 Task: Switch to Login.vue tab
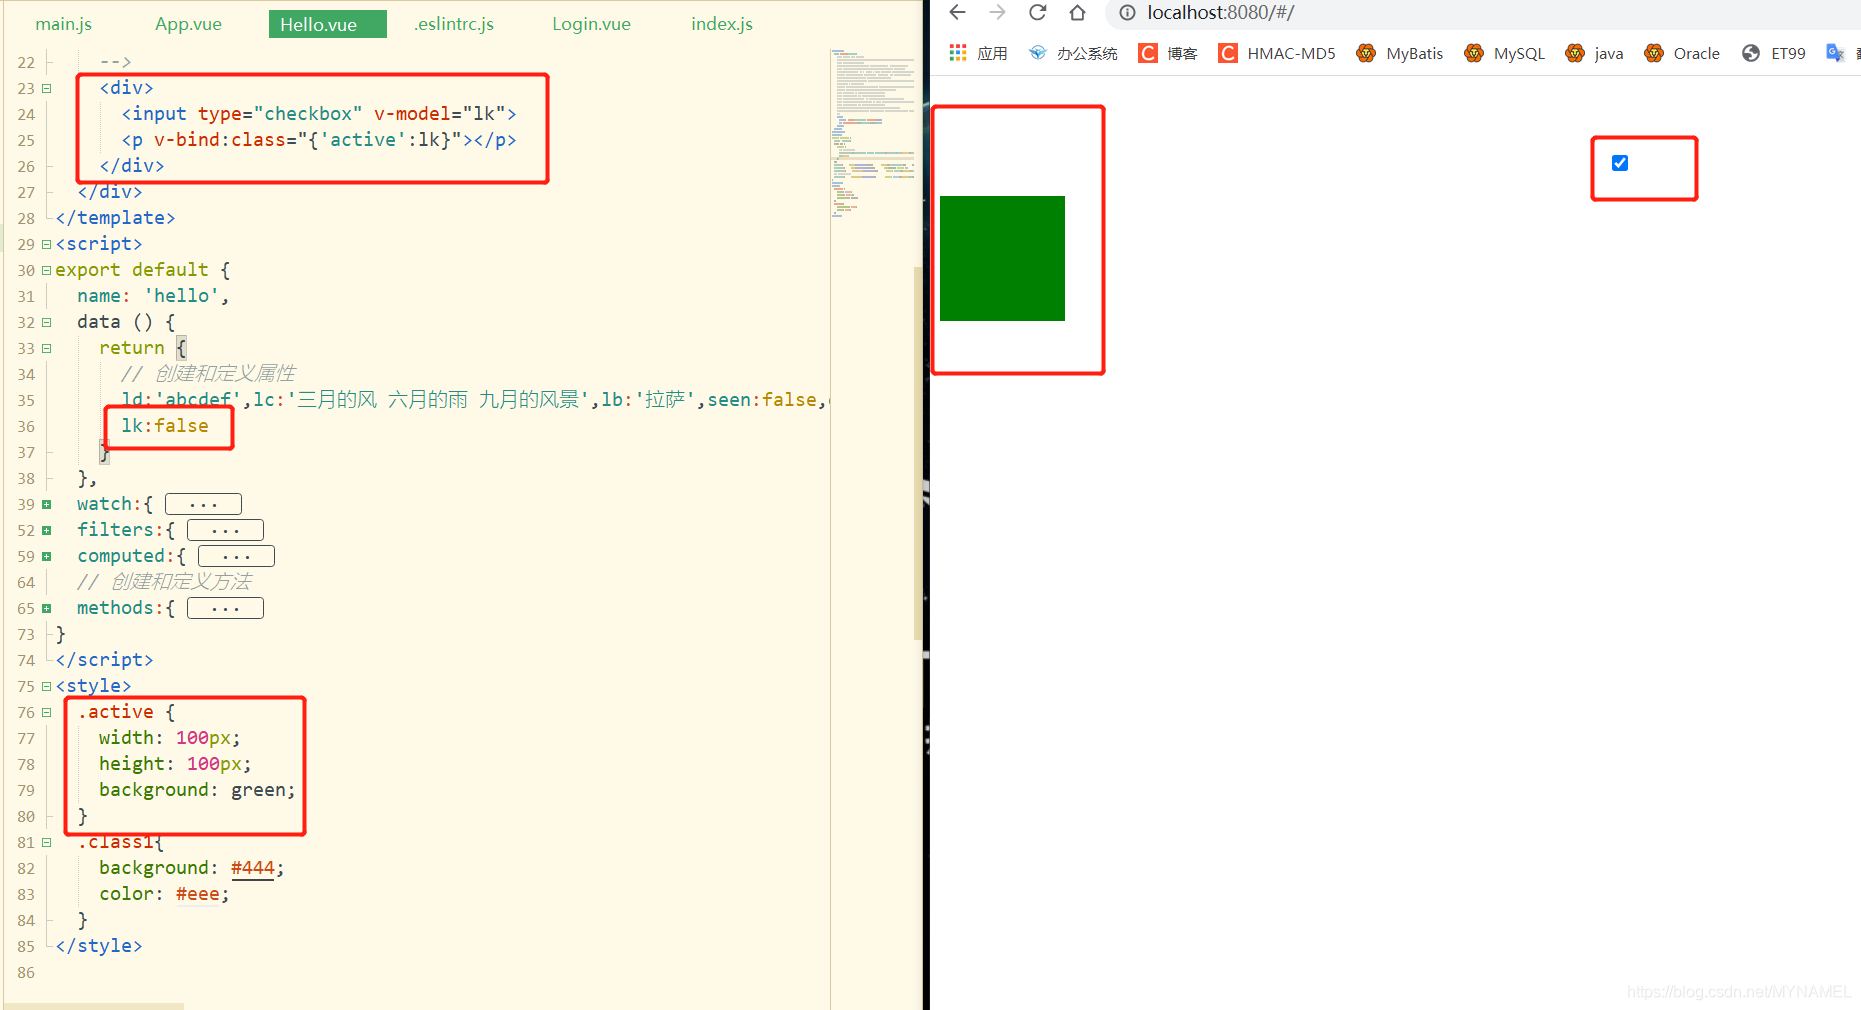(591, 24)
